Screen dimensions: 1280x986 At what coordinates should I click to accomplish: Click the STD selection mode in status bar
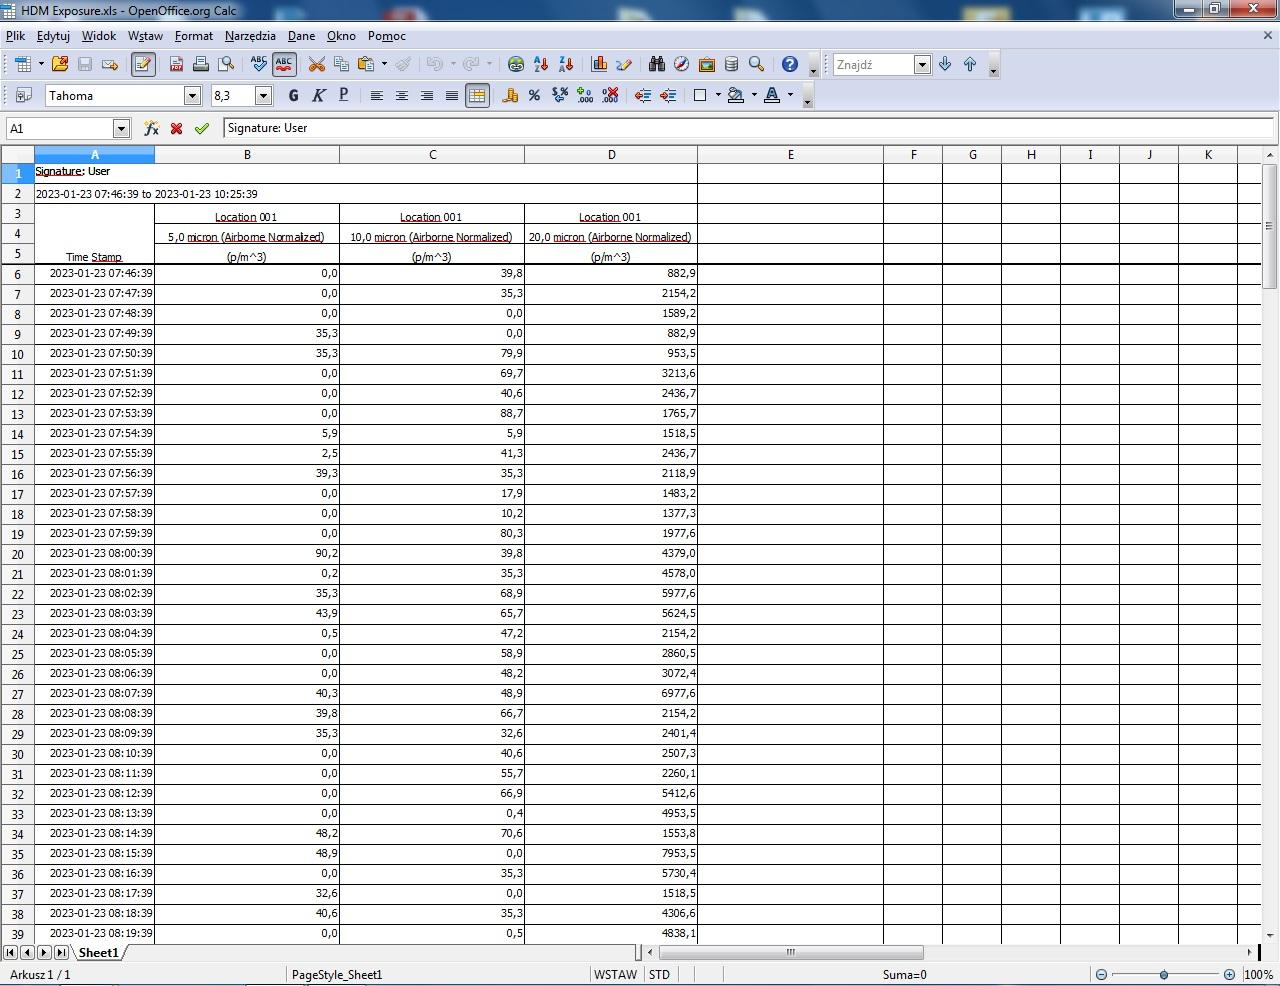[659, 975]
